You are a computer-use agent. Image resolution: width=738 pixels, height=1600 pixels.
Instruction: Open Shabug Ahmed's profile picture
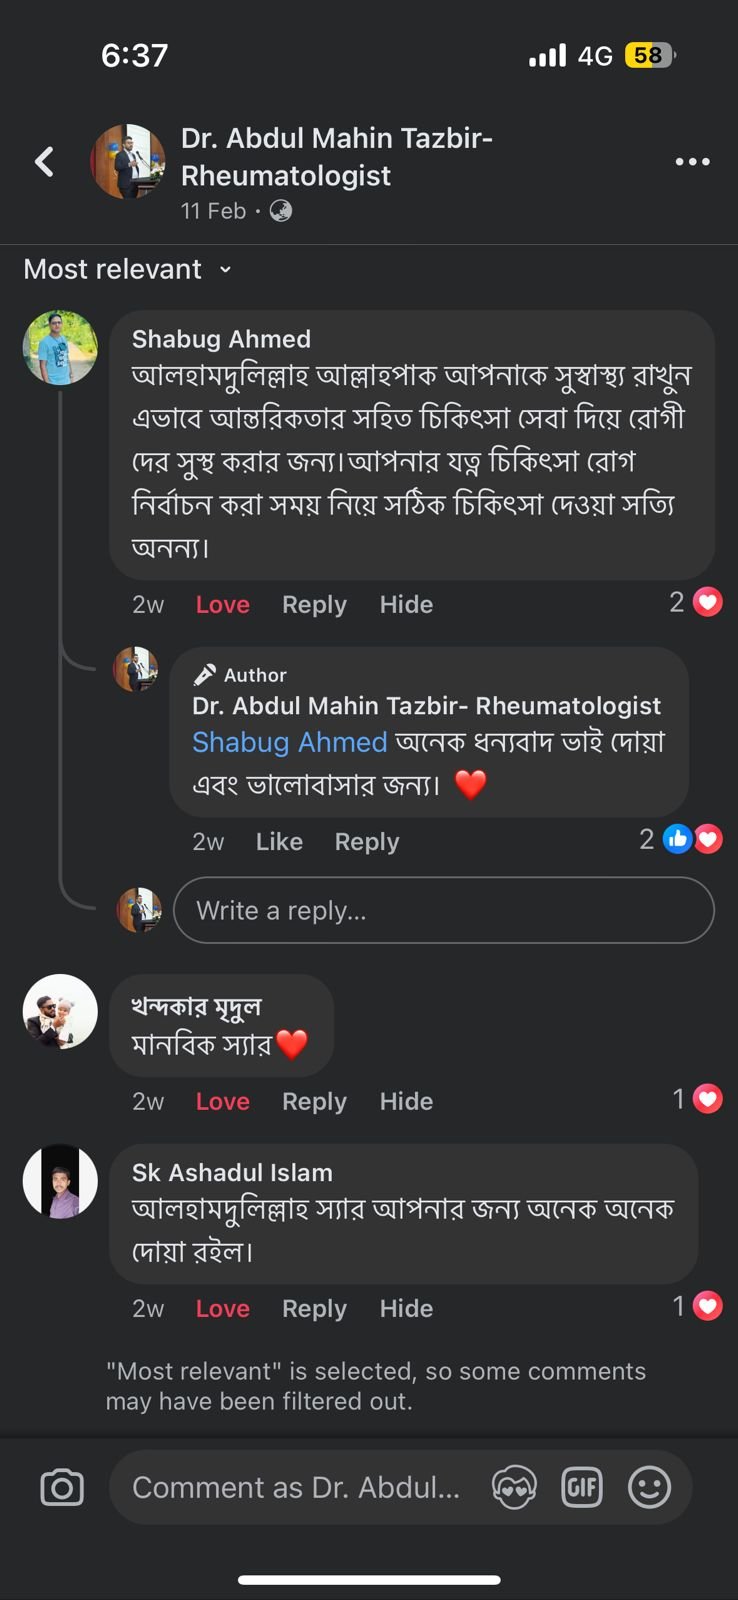(x=60, y=348)
